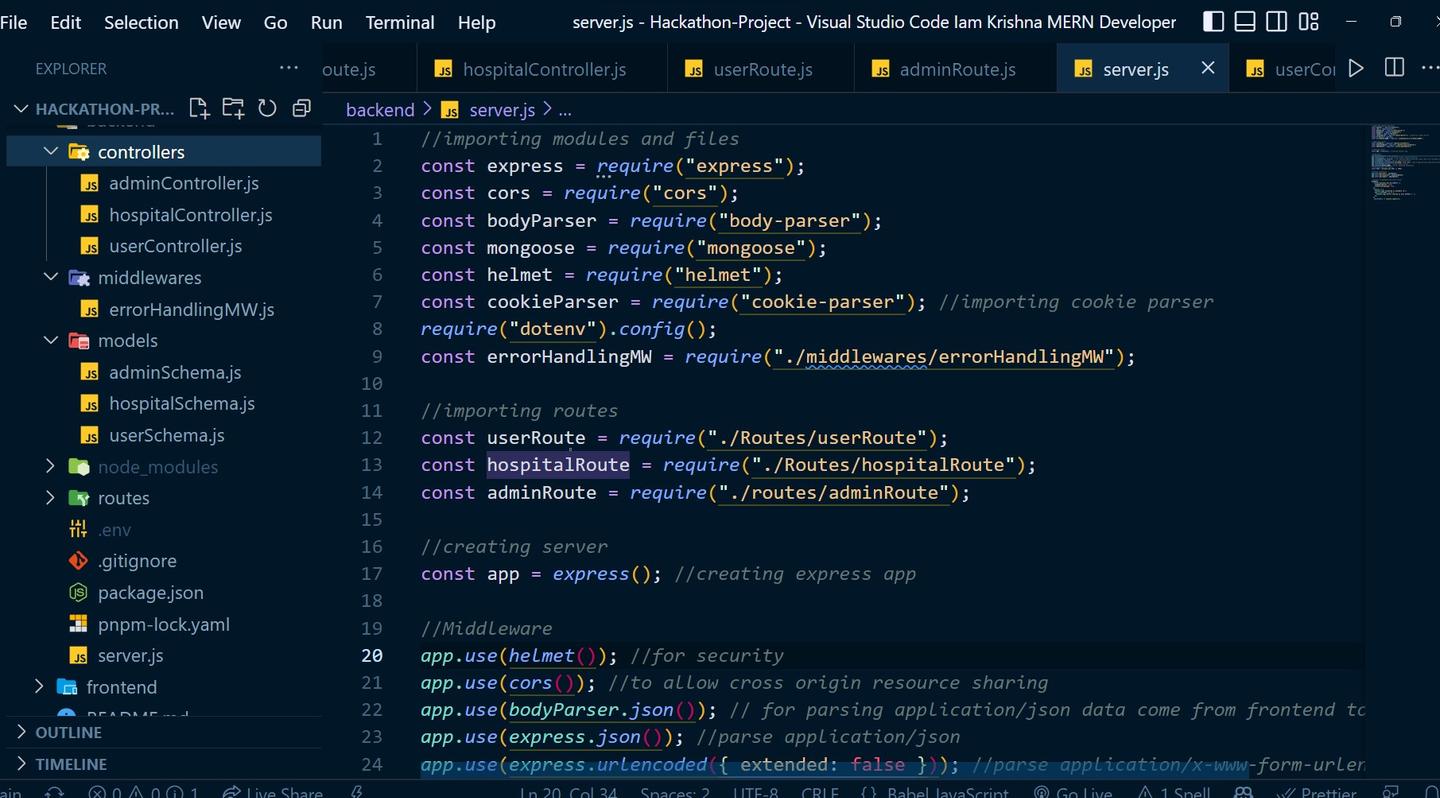Click line number 20 in the gutter
This screenshot has height=798, width=1440.
pyautogui.click(x=371, y=656)
